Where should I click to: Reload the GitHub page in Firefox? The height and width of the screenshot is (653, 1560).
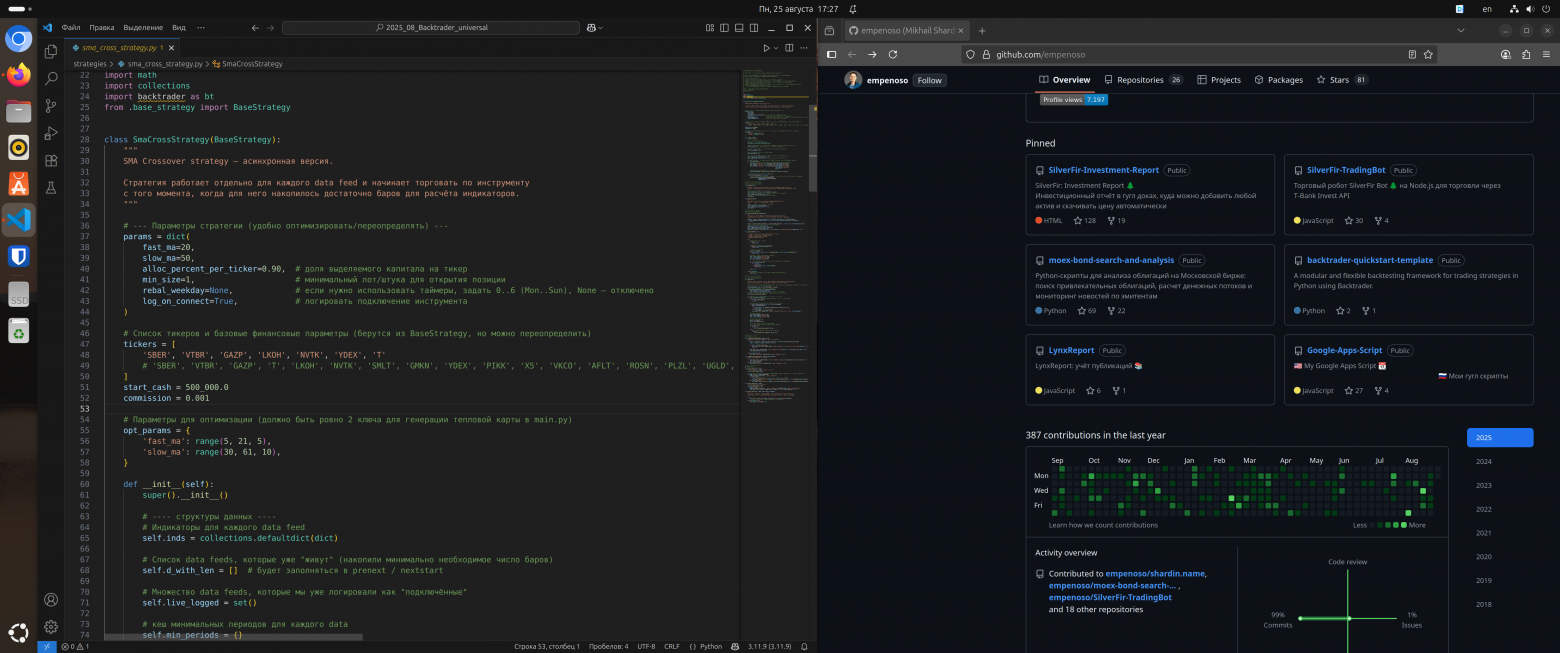[x=893, y=55]
